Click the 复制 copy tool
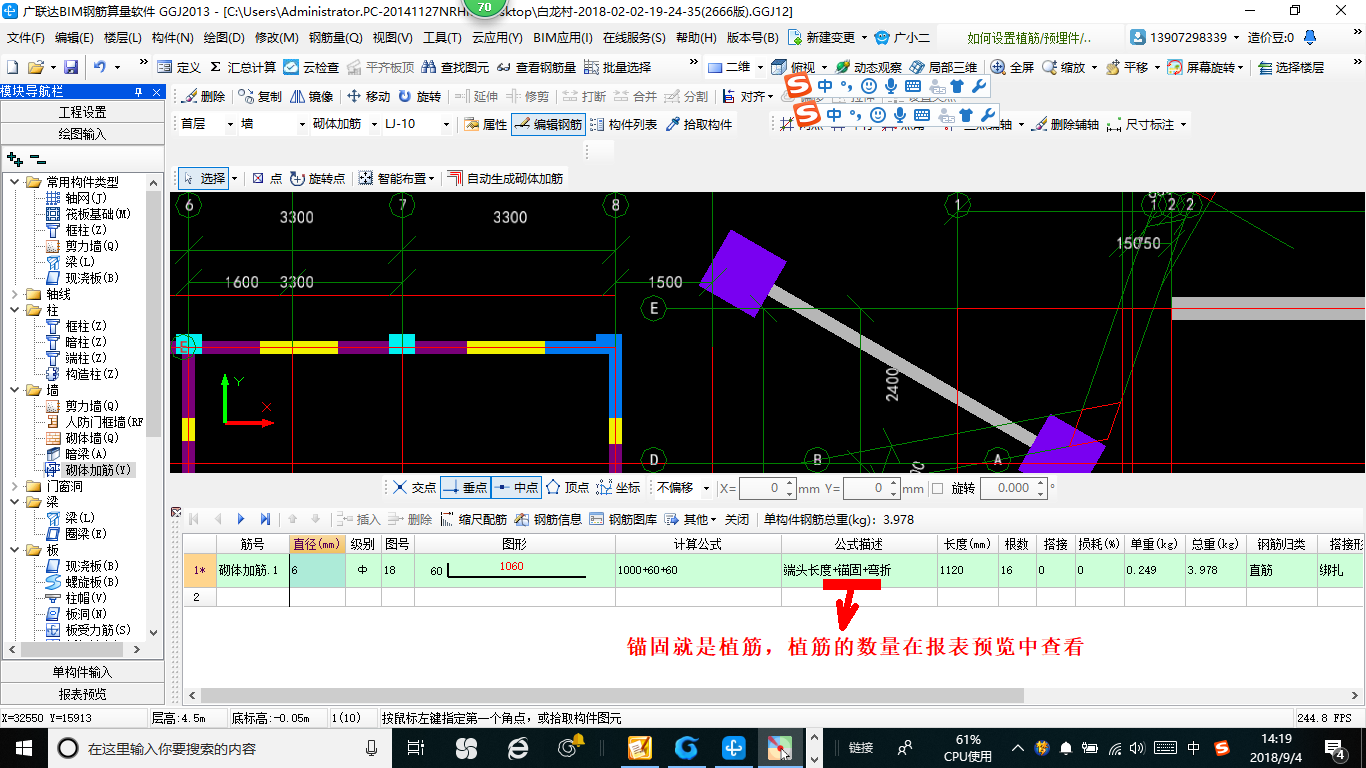This screenshot has width=1366, height=768. (x=261, y=97)
